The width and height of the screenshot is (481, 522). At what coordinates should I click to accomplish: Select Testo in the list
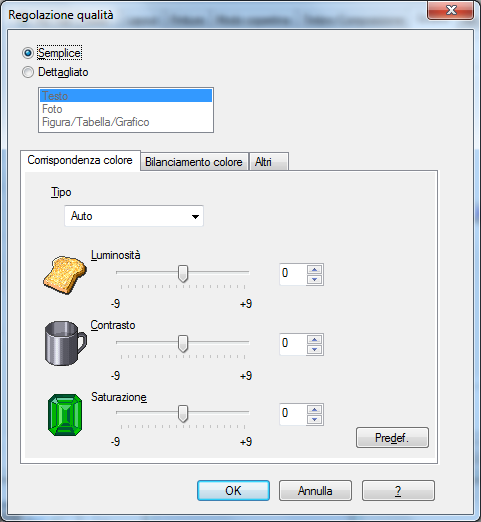(x=126, y=96)
